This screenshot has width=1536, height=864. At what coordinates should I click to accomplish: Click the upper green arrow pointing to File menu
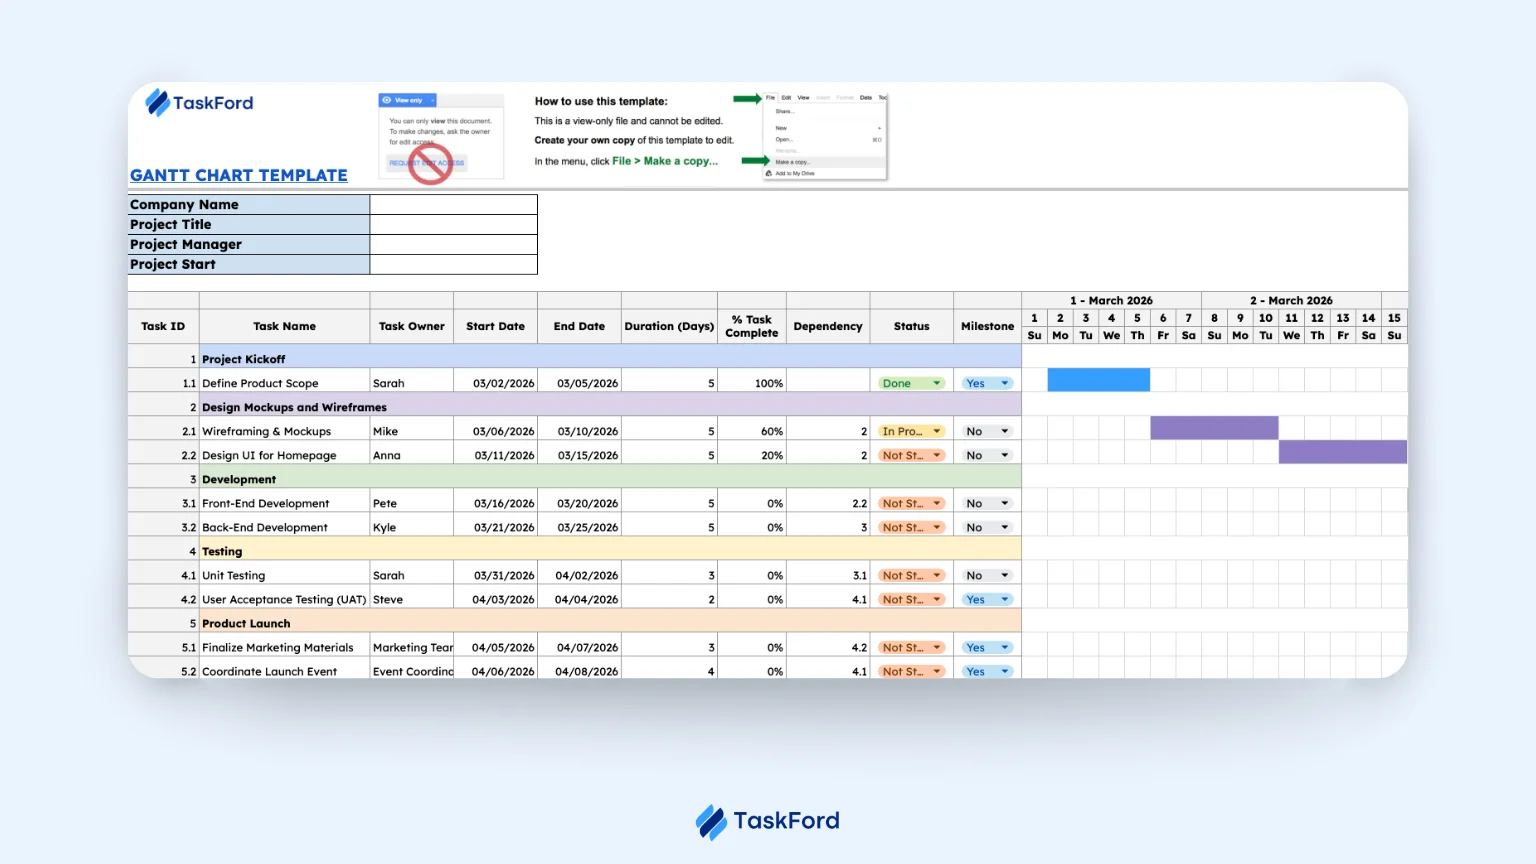click(746, 98)
